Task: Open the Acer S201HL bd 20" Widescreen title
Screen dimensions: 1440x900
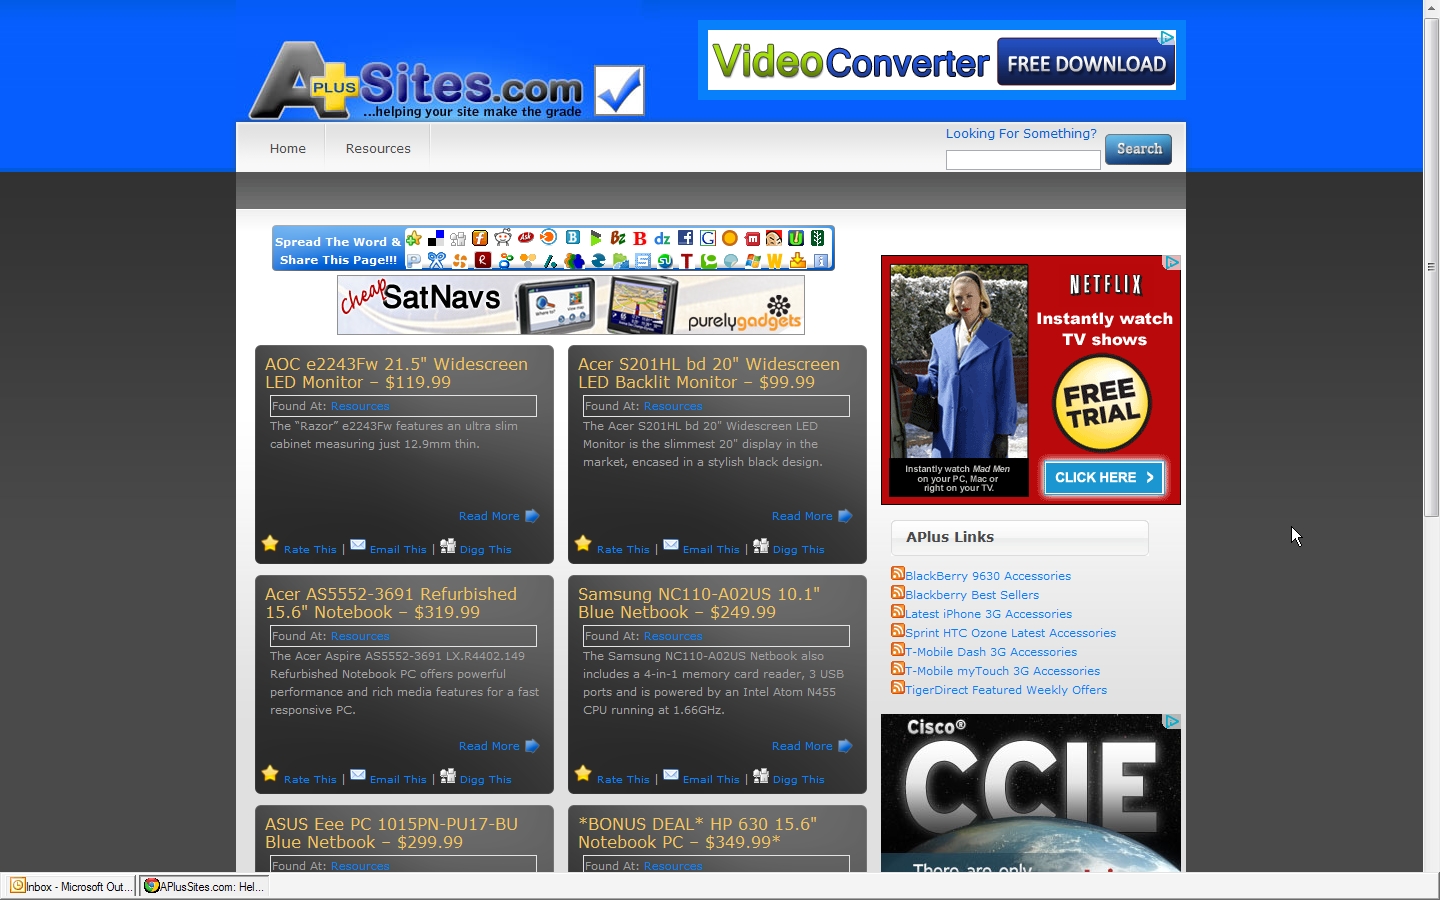Action: coord(709,373)
